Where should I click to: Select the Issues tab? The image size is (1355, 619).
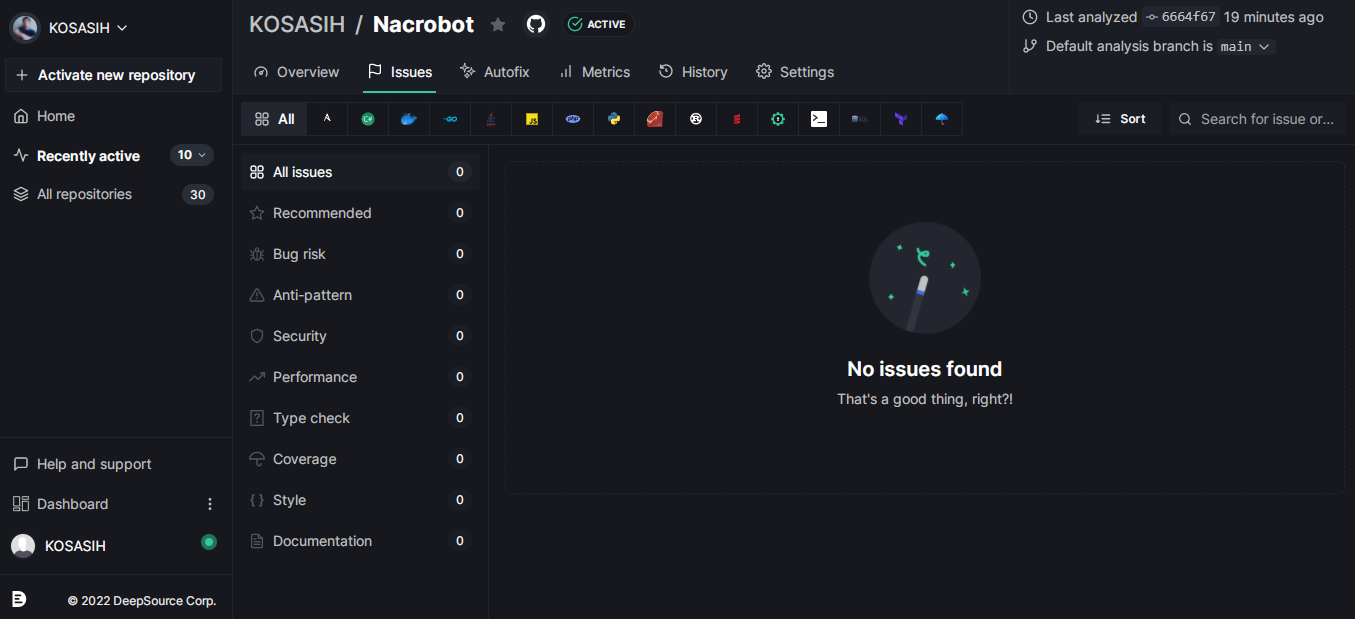tap(400, 72)
